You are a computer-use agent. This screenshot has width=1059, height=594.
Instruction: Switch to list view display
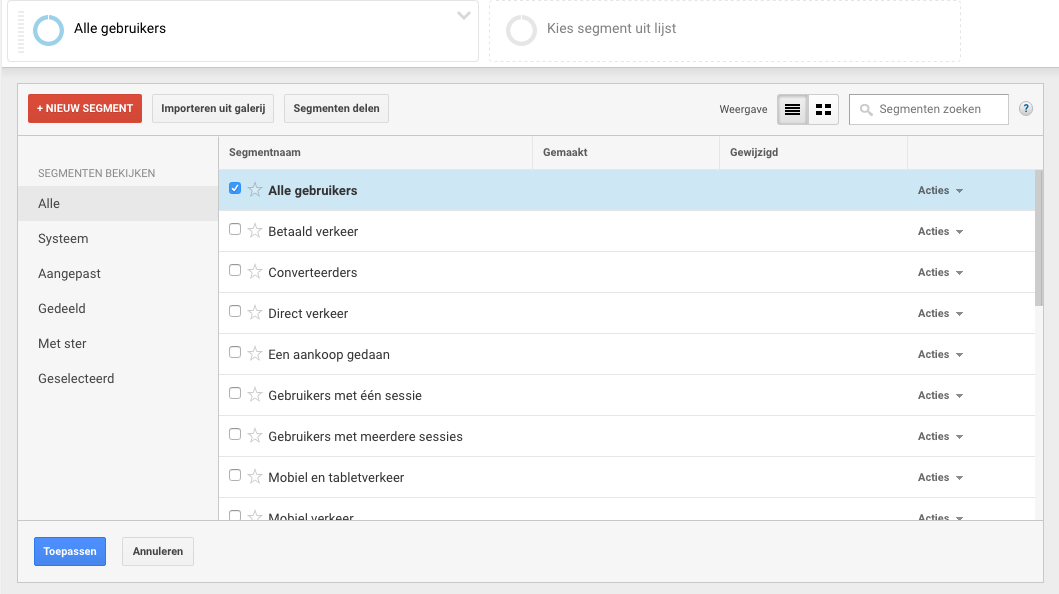[x=793, y=109]
